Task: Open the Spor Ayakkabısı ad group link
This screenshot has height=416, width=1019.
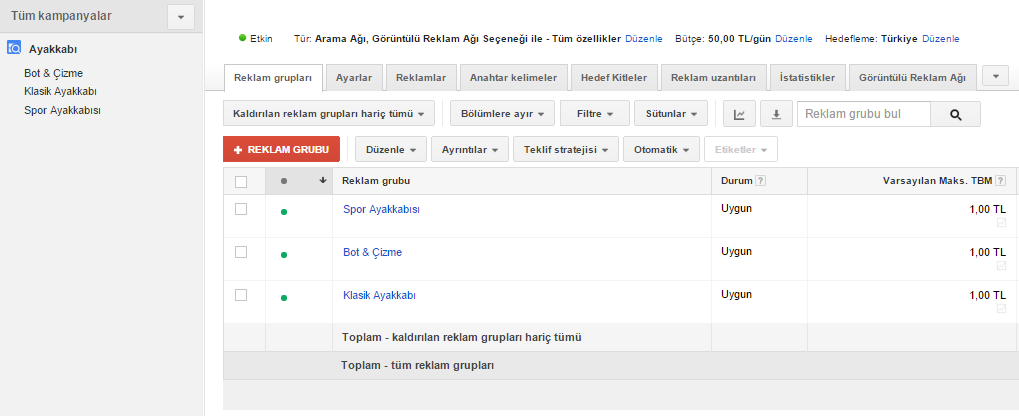Action: click(381, 210)
